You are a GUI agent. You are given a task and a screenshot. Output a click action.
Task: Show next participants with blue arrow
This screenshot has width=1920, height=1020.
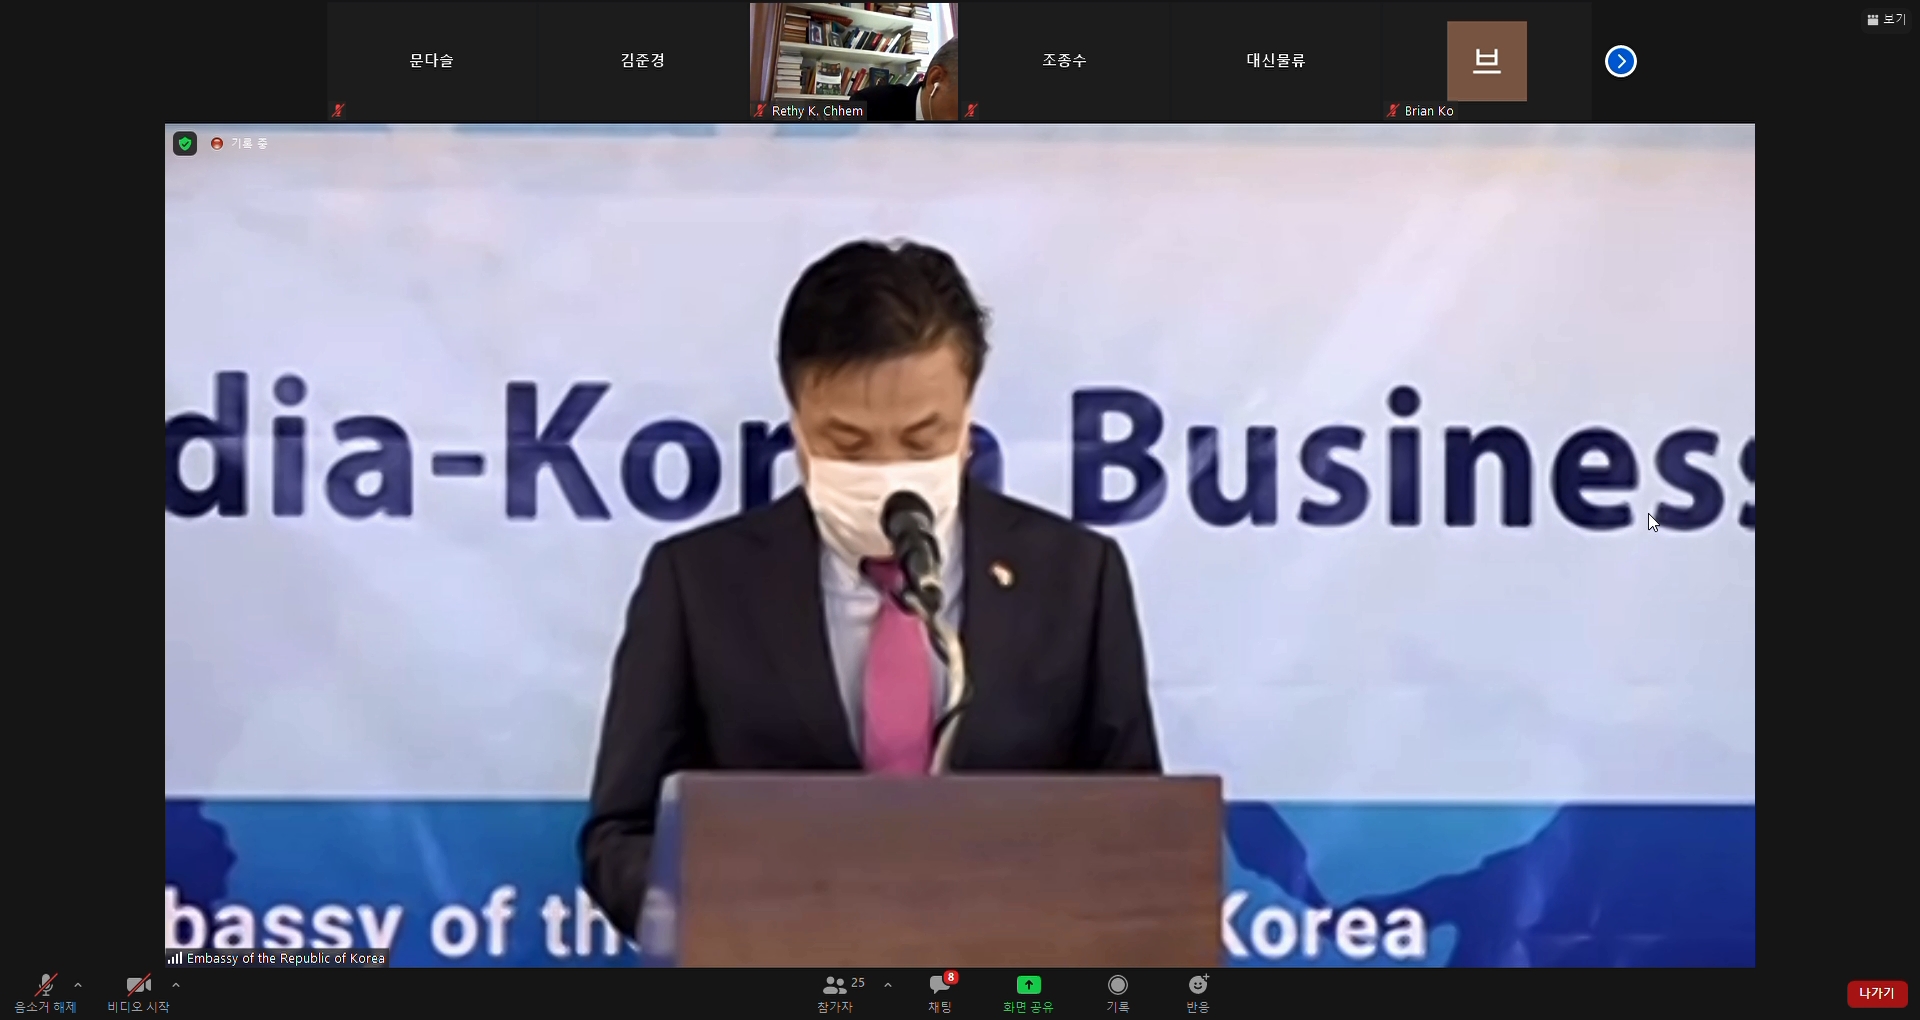[1621, 61]
